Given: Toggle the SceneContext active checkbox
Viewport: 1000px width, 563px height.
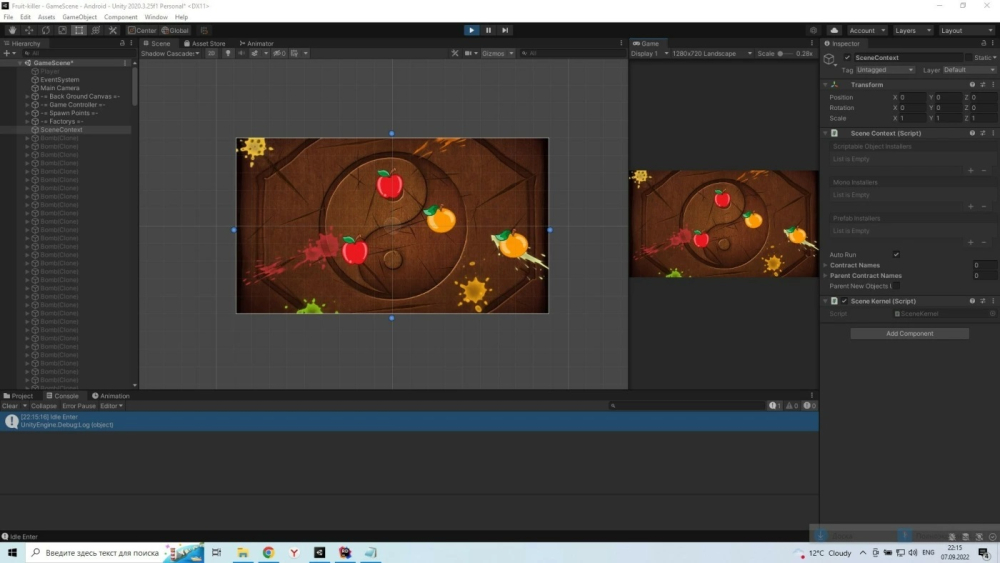Looking at the screenshot, I should (x=848, y=58).
